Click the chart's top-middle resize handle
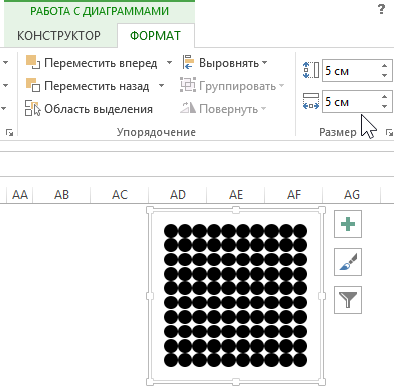Viewport: 394px width, 387px height. point(236,210)
